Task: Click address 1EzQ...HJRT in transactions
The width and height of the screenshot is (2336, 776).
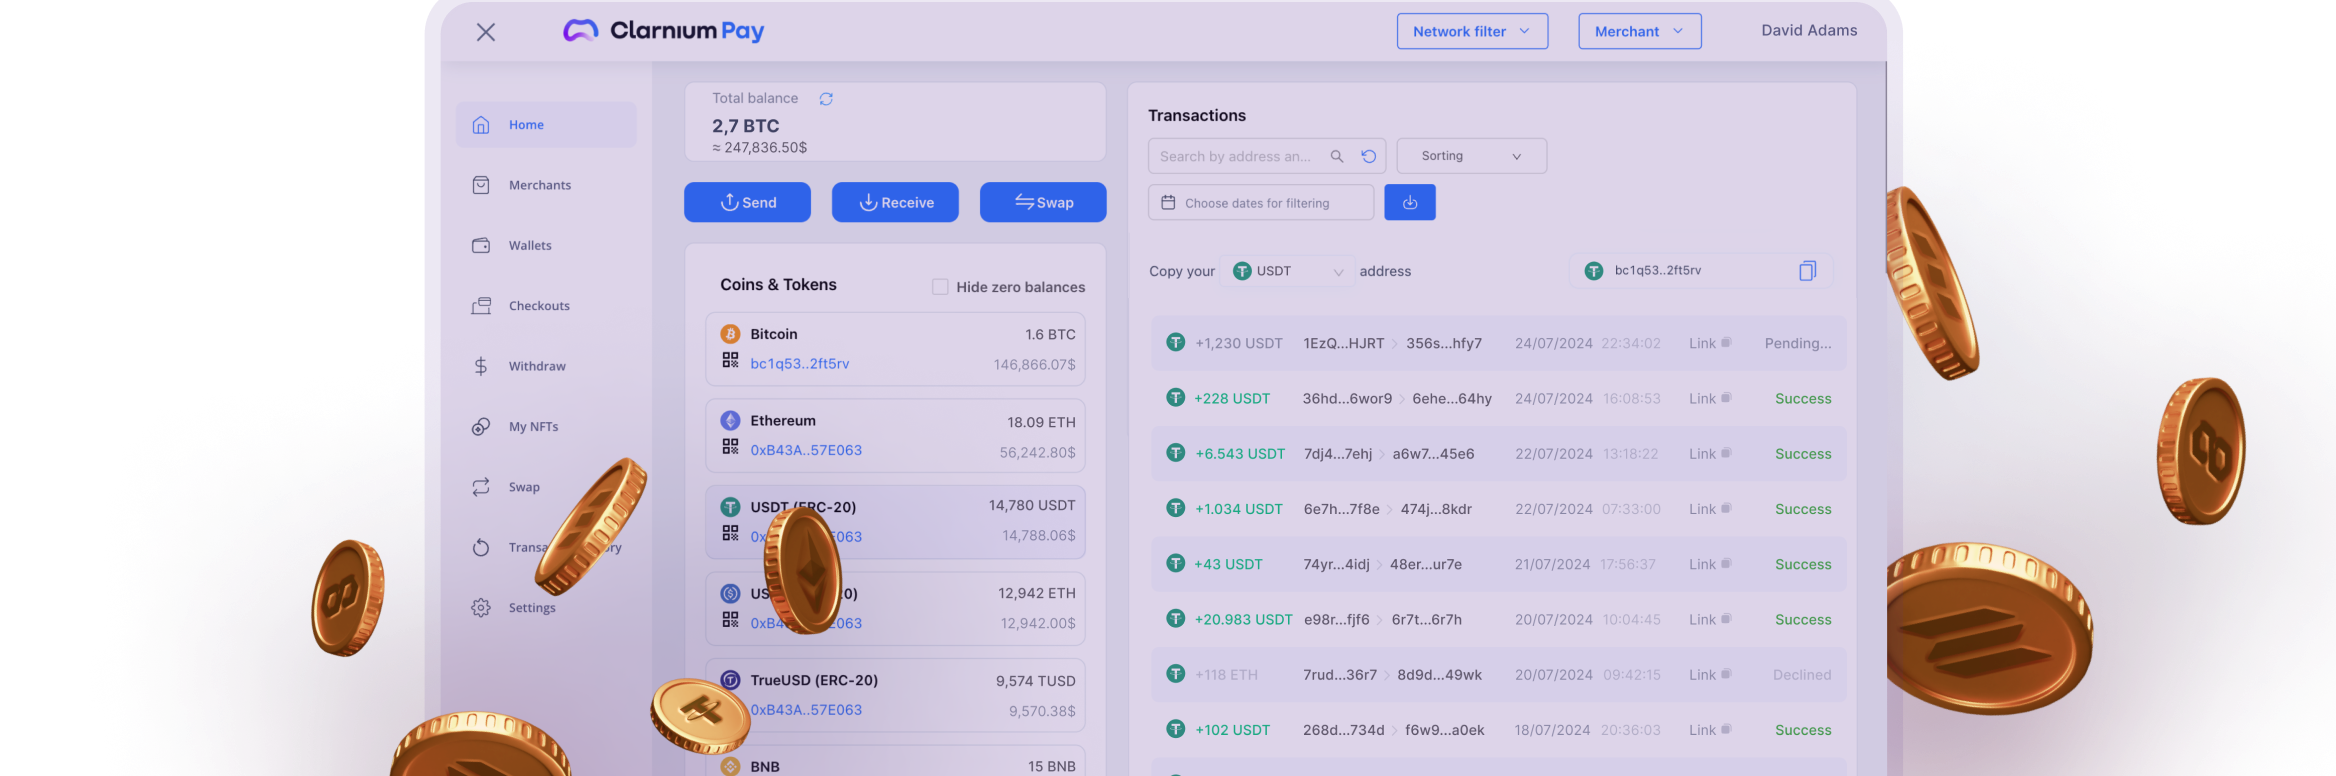Action: (1343, 343)
